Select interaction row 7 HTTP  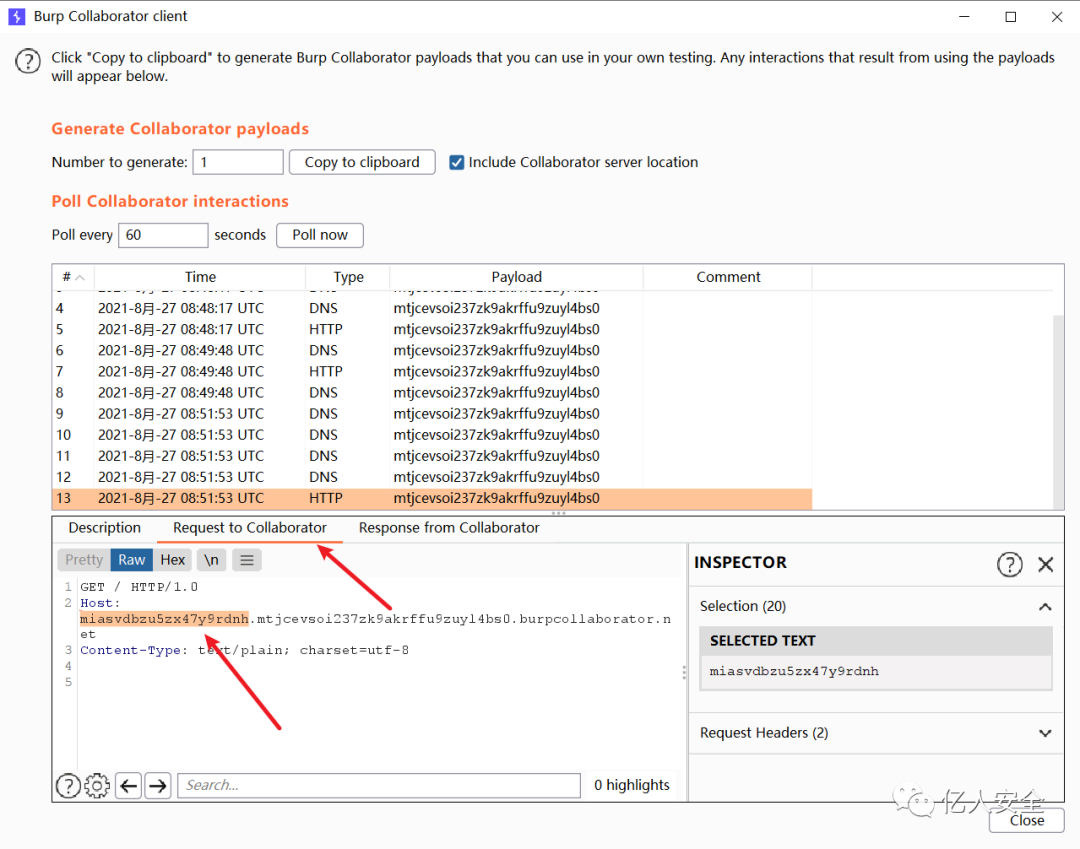pyautogui.click(x=432, y=372)
